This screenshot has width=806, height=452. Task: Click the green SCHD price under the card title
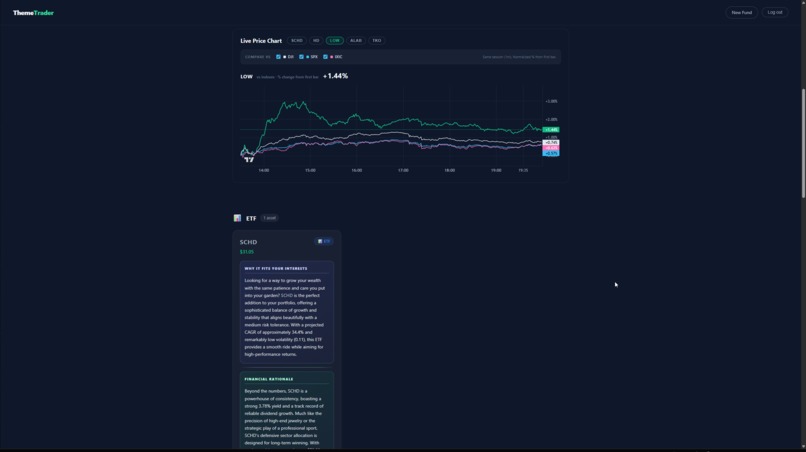tap(247, 251)
